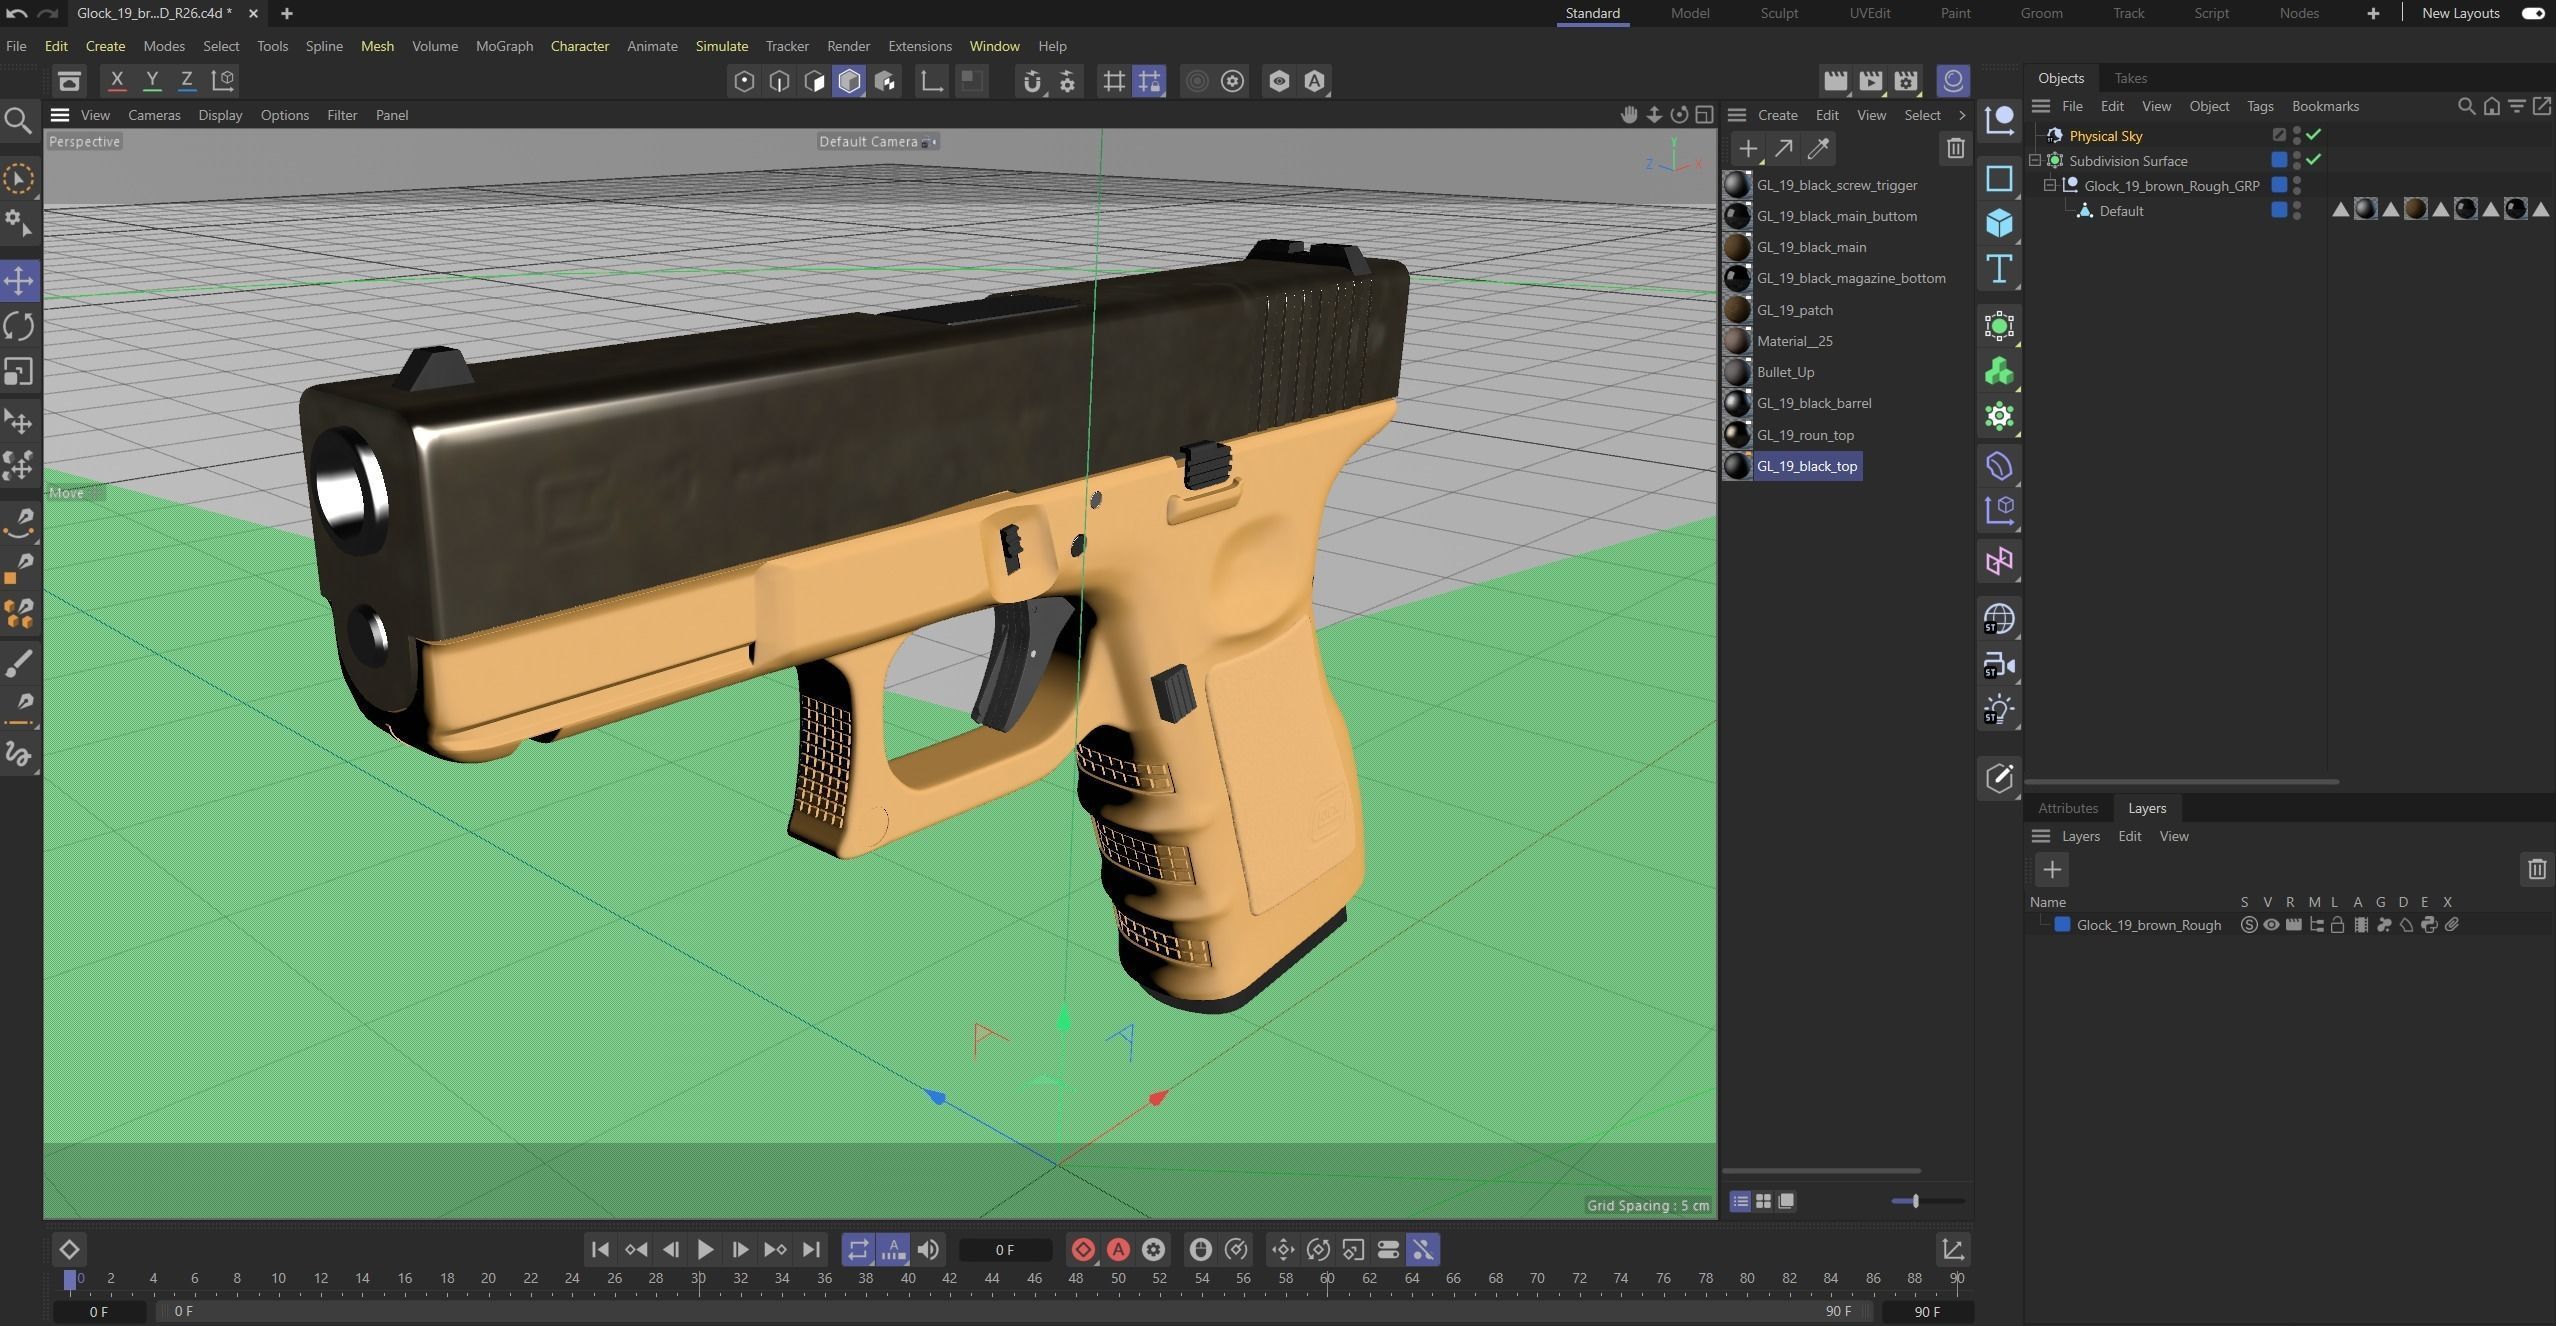Toggle visibility eye for Glock_19_brown_Rough layer

click(x=2271, y=925)
